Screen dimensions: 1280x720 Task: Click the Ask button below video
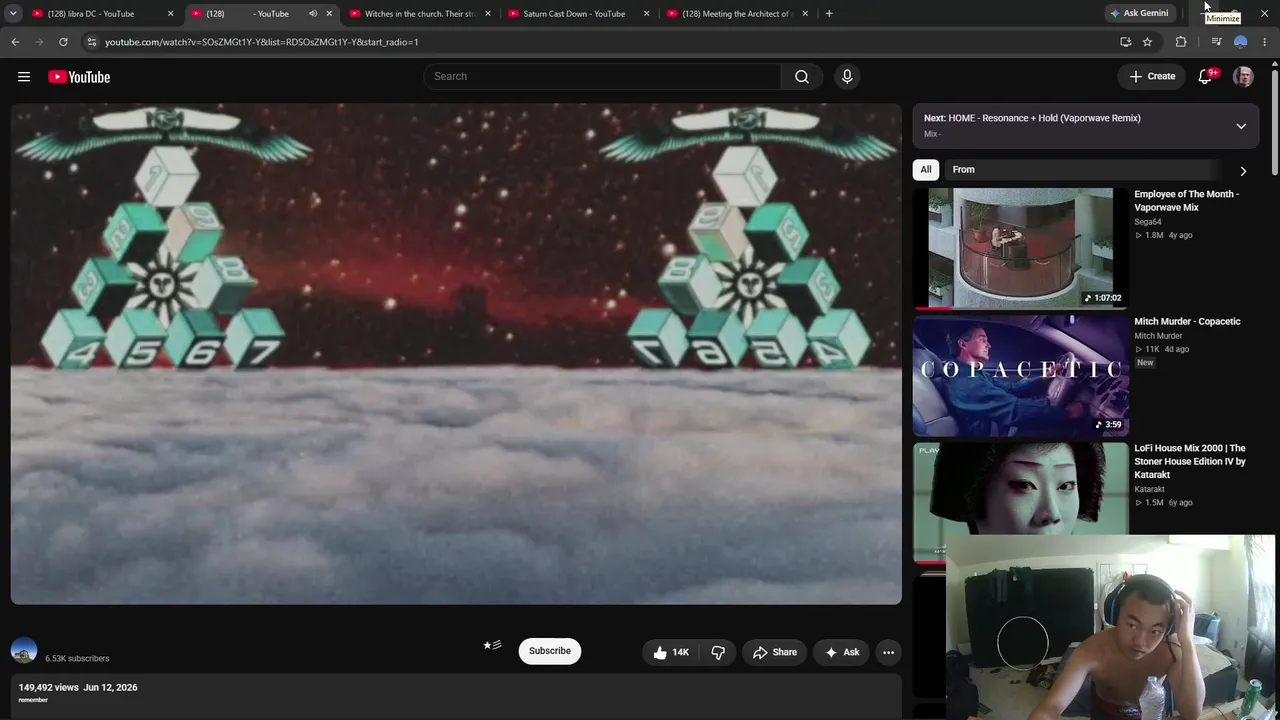point(841,652)
